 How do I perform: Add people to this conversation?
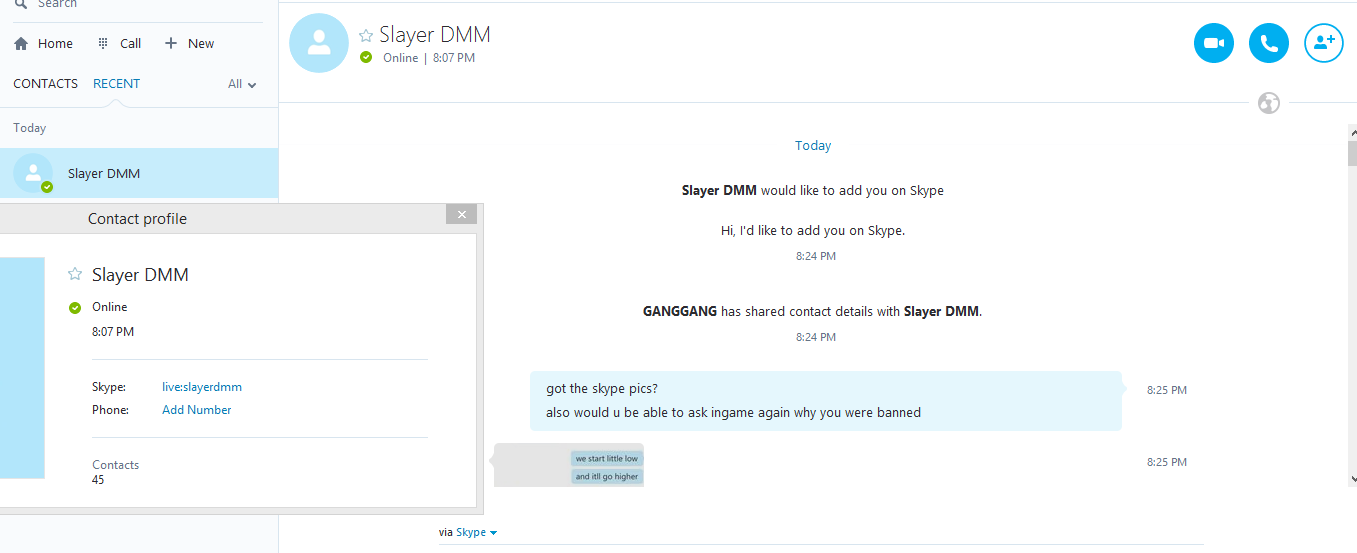click(1324, 43)
